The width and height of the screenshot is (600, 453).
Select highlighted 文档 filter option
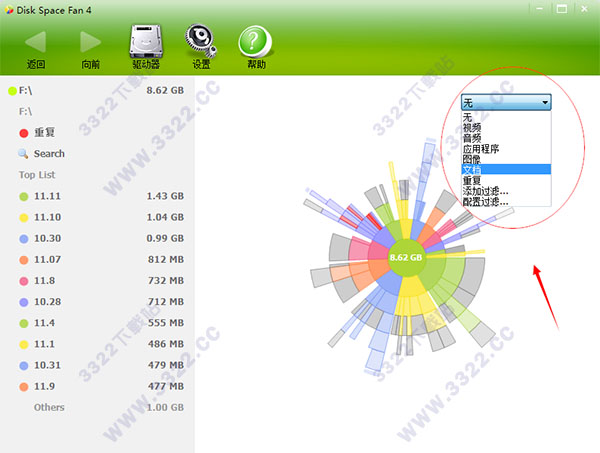coord(506,169)
